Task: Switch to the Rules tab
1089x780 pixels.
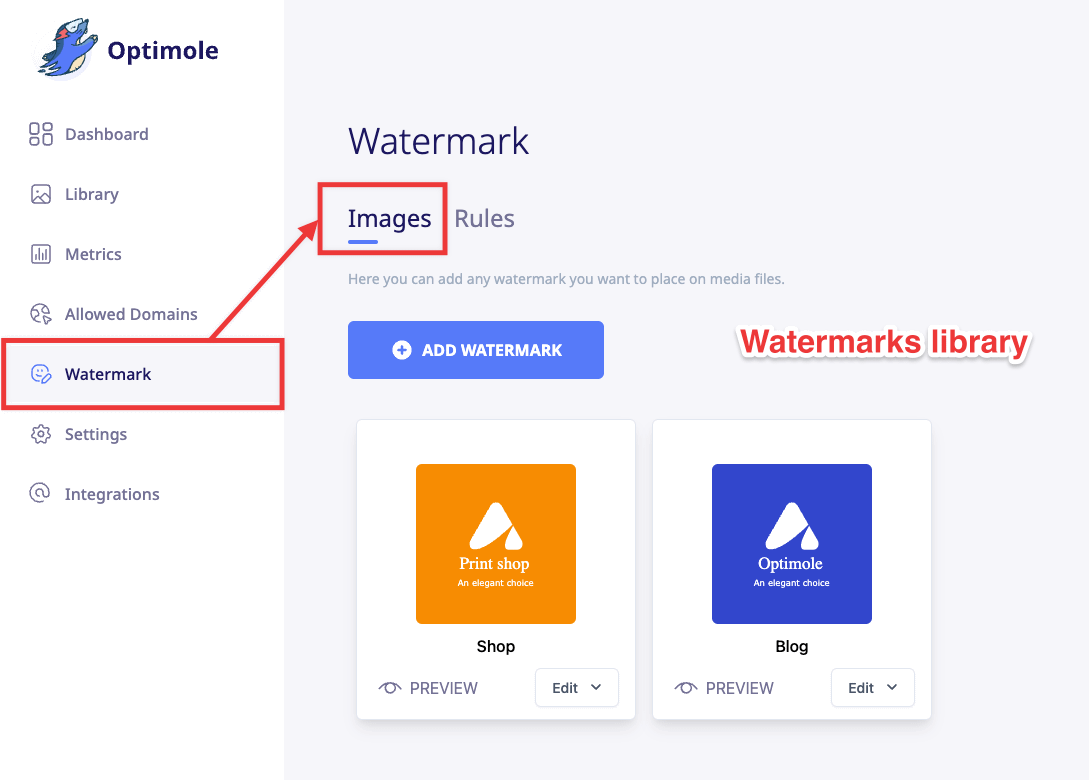Action: [484, 219]
